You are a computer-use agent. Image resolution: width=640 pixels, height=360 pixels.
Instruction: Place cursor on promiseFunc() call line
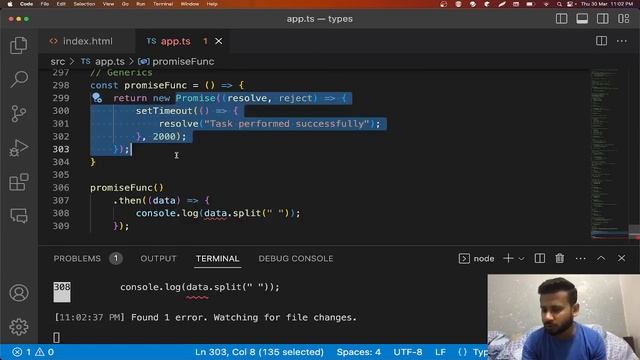(x=127, y=187)
